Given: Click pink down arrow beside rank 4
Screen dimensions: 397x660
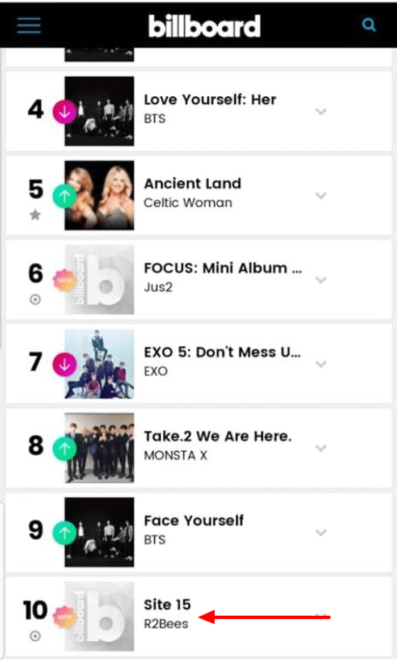Looking at the screenshot, I should (64, 112).
